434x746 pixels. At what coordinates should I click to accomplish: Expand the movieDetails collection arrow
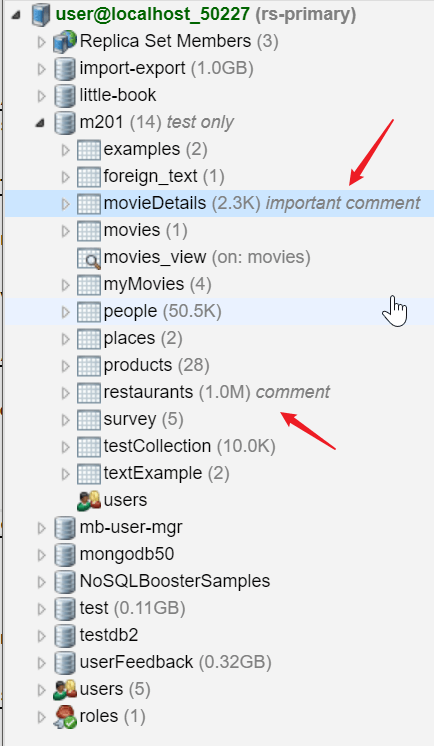tap(66, 204)
